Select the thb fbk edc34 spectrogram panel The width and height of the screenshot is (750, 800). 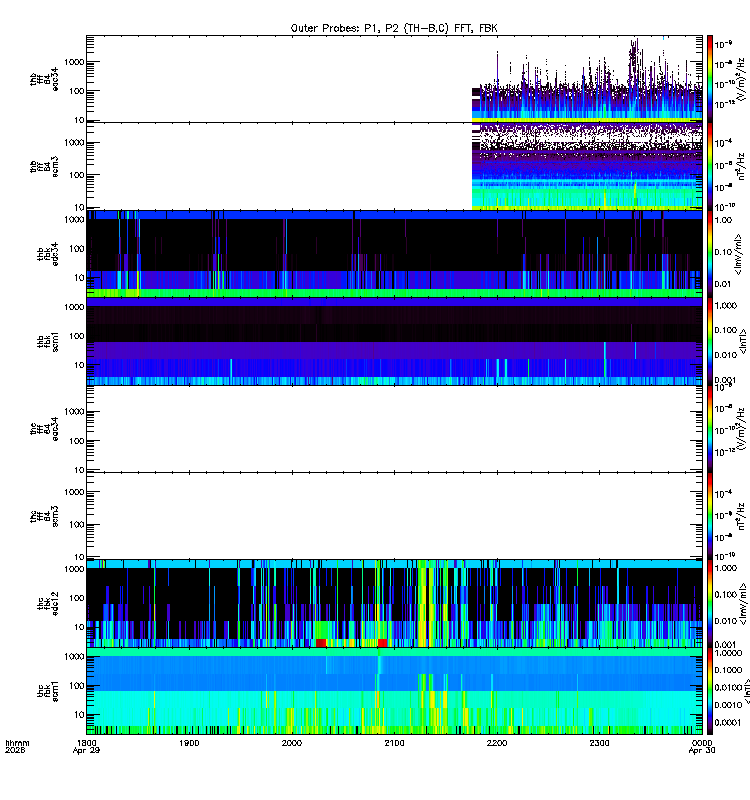(394, 254)
